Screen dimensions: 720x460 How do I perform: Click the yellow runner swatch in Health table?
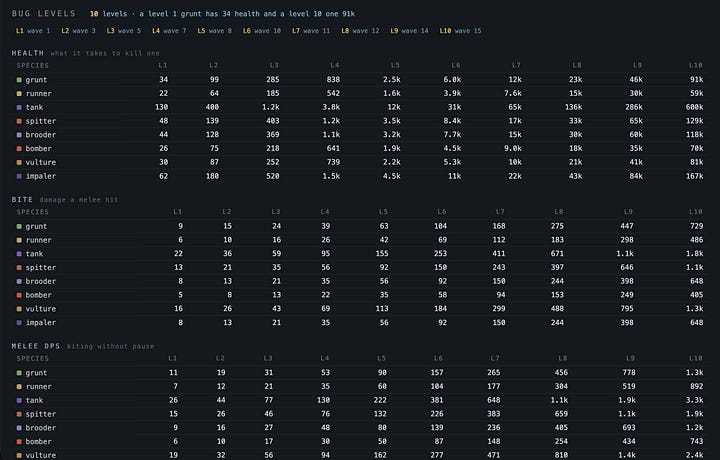tap(19, 94)
